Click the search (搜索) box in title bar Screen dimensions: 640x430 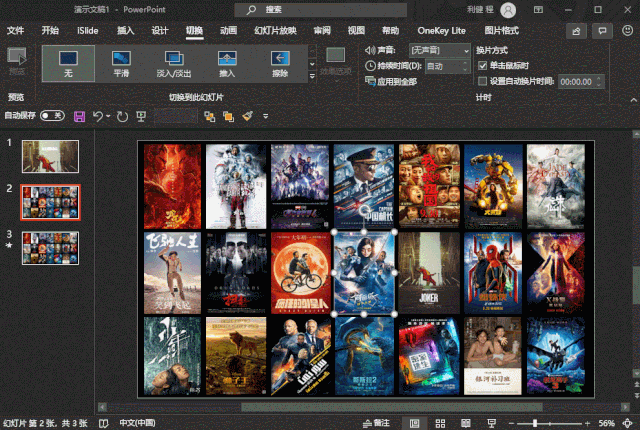pos(320,10)
